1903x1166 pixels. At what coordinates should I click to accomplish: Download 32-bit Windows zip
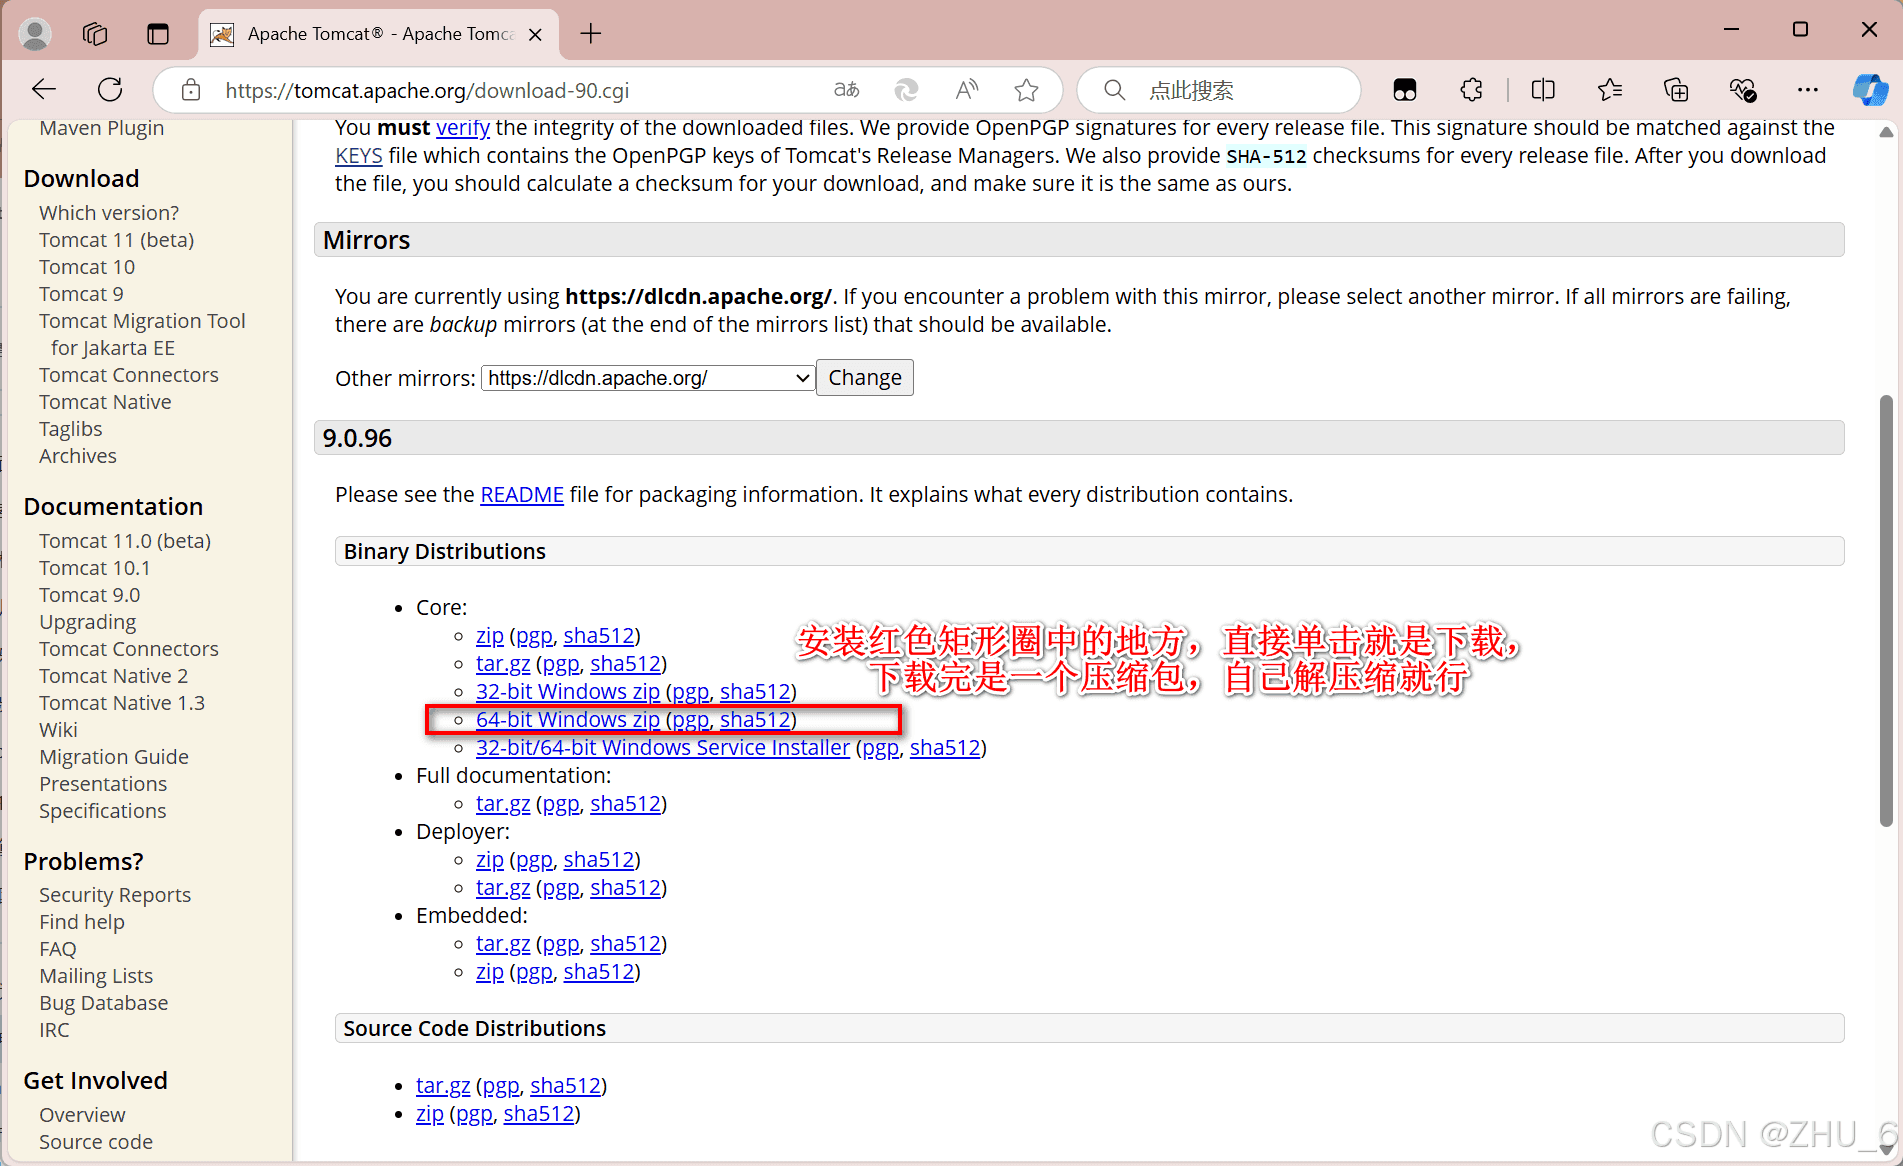[568, 692]
